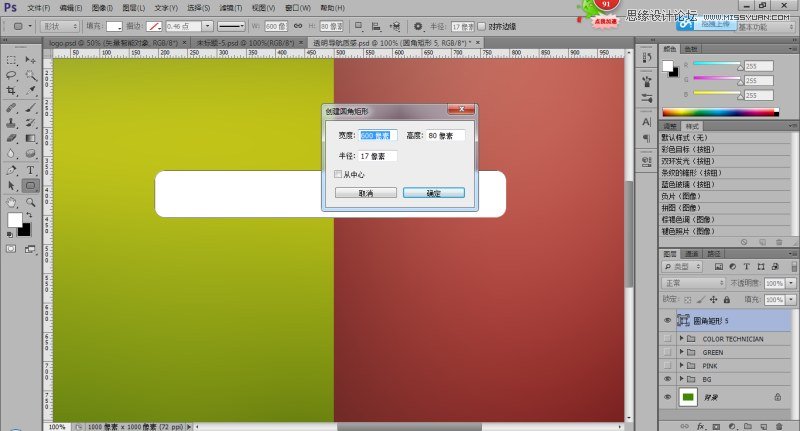Screen dimensions: 800x431
Task: Click the lock all icon in Layers panel
Action: coord(727,299)
